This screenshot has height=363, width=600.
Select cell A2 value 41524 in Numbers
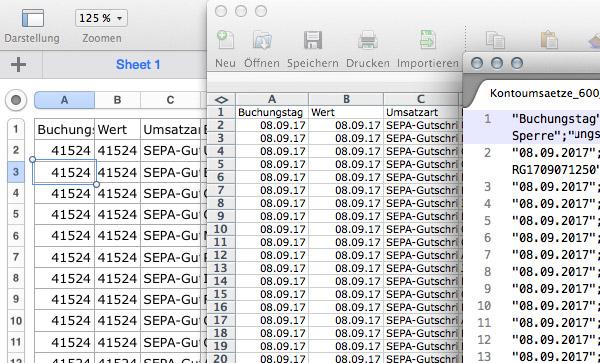65,150
